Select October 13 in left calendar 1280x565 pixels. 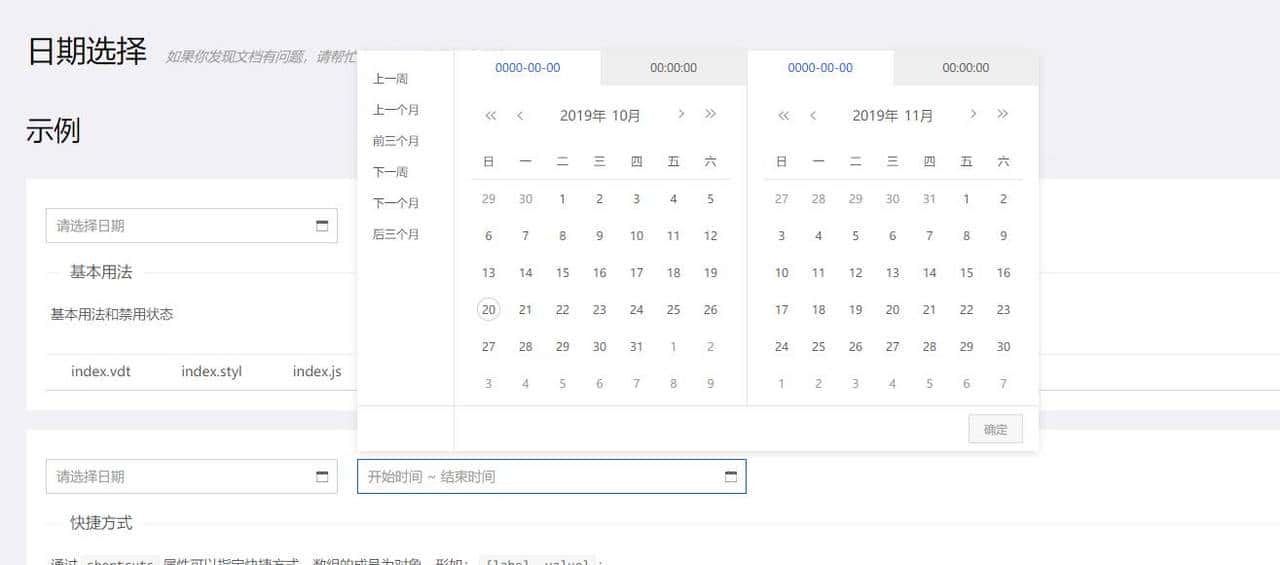[489, 273]
